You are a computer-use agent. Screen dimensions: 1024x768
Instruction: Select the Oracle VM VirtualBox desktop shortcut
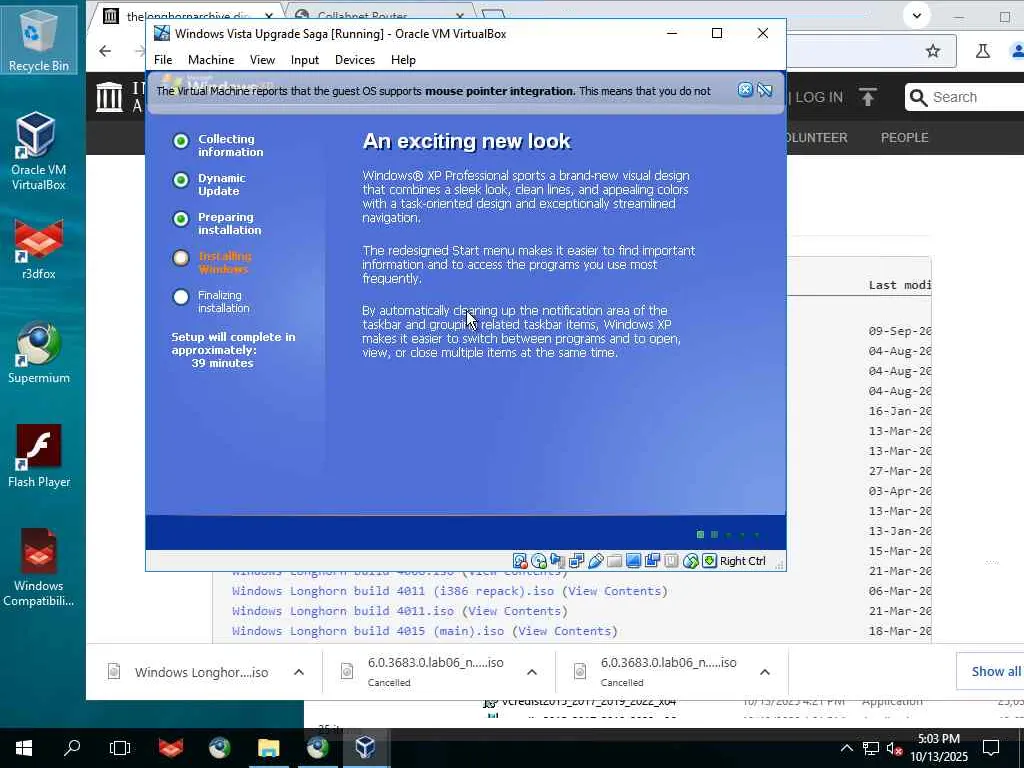(x=39, y=152)
